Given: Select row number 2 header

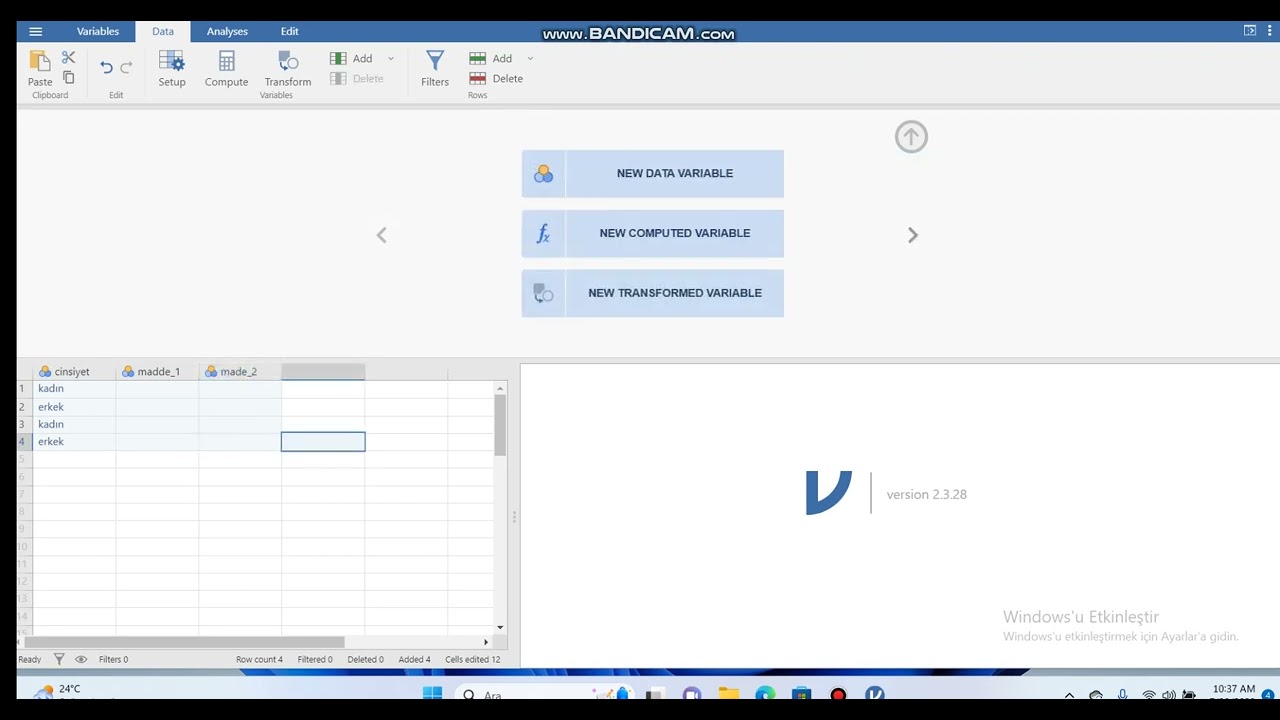Looking at the screenshot, I should click(x=24, y=407).
